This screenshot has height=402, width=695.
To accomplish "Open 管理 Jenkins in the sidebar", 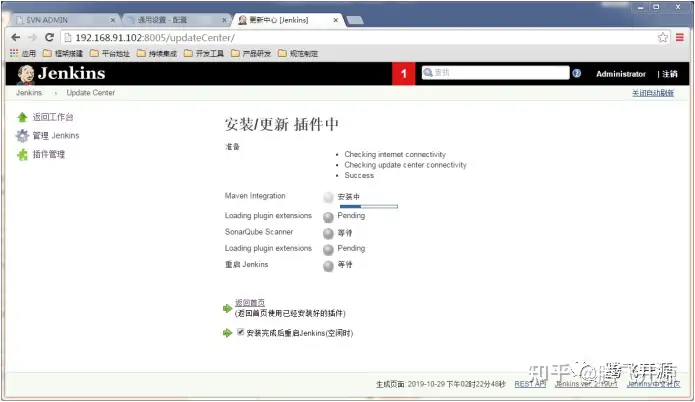I will (x=56, y=136).
